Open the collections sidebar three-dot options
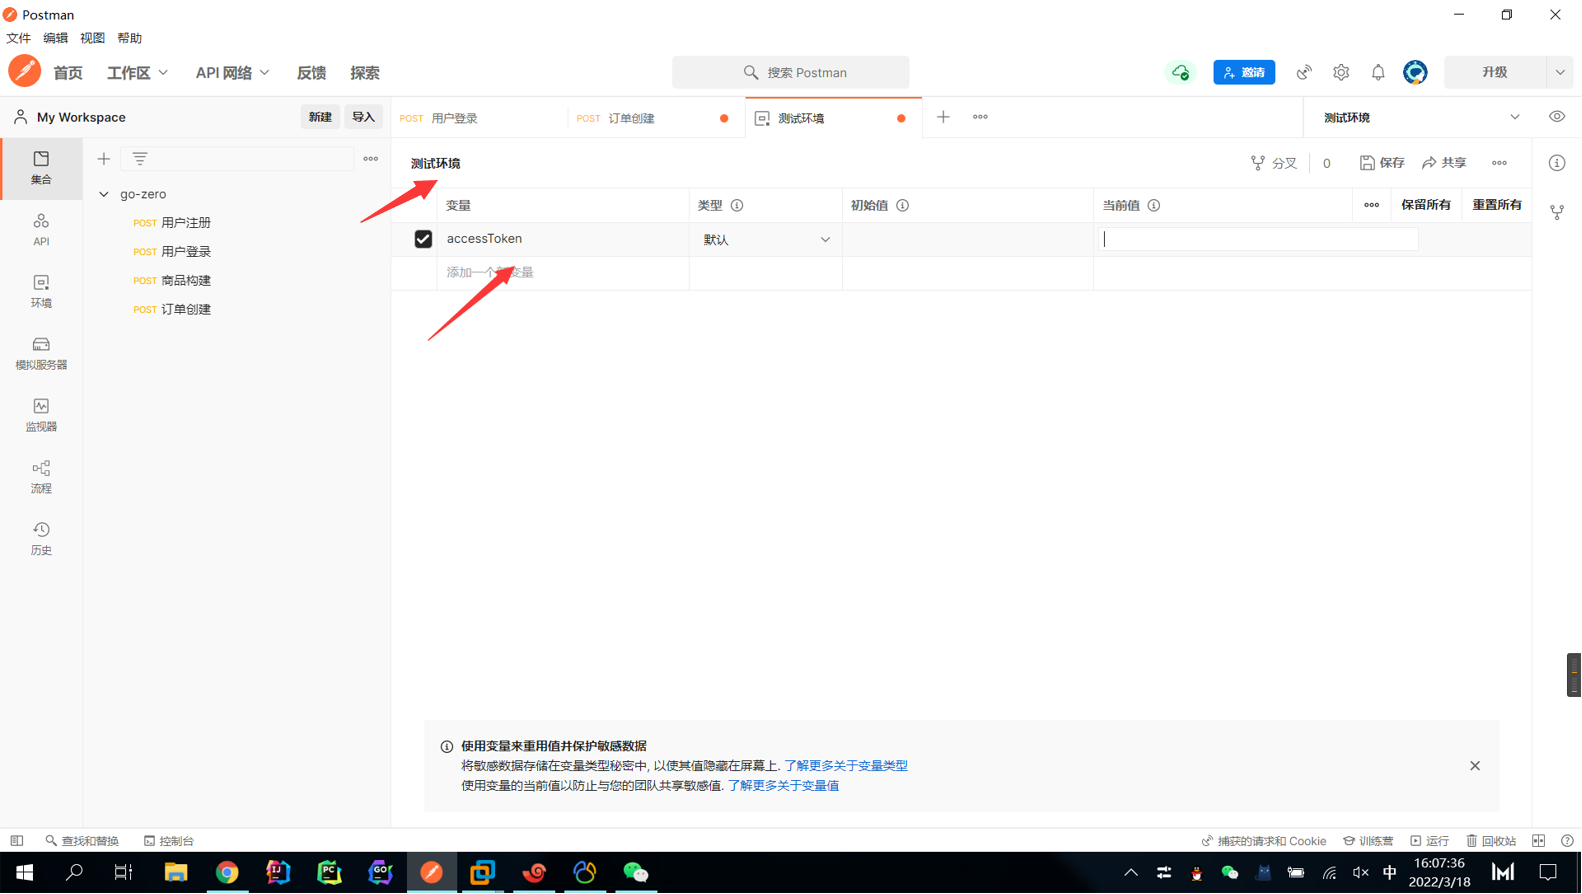This screenshot has width=1582, height=894. pos(371,159)
